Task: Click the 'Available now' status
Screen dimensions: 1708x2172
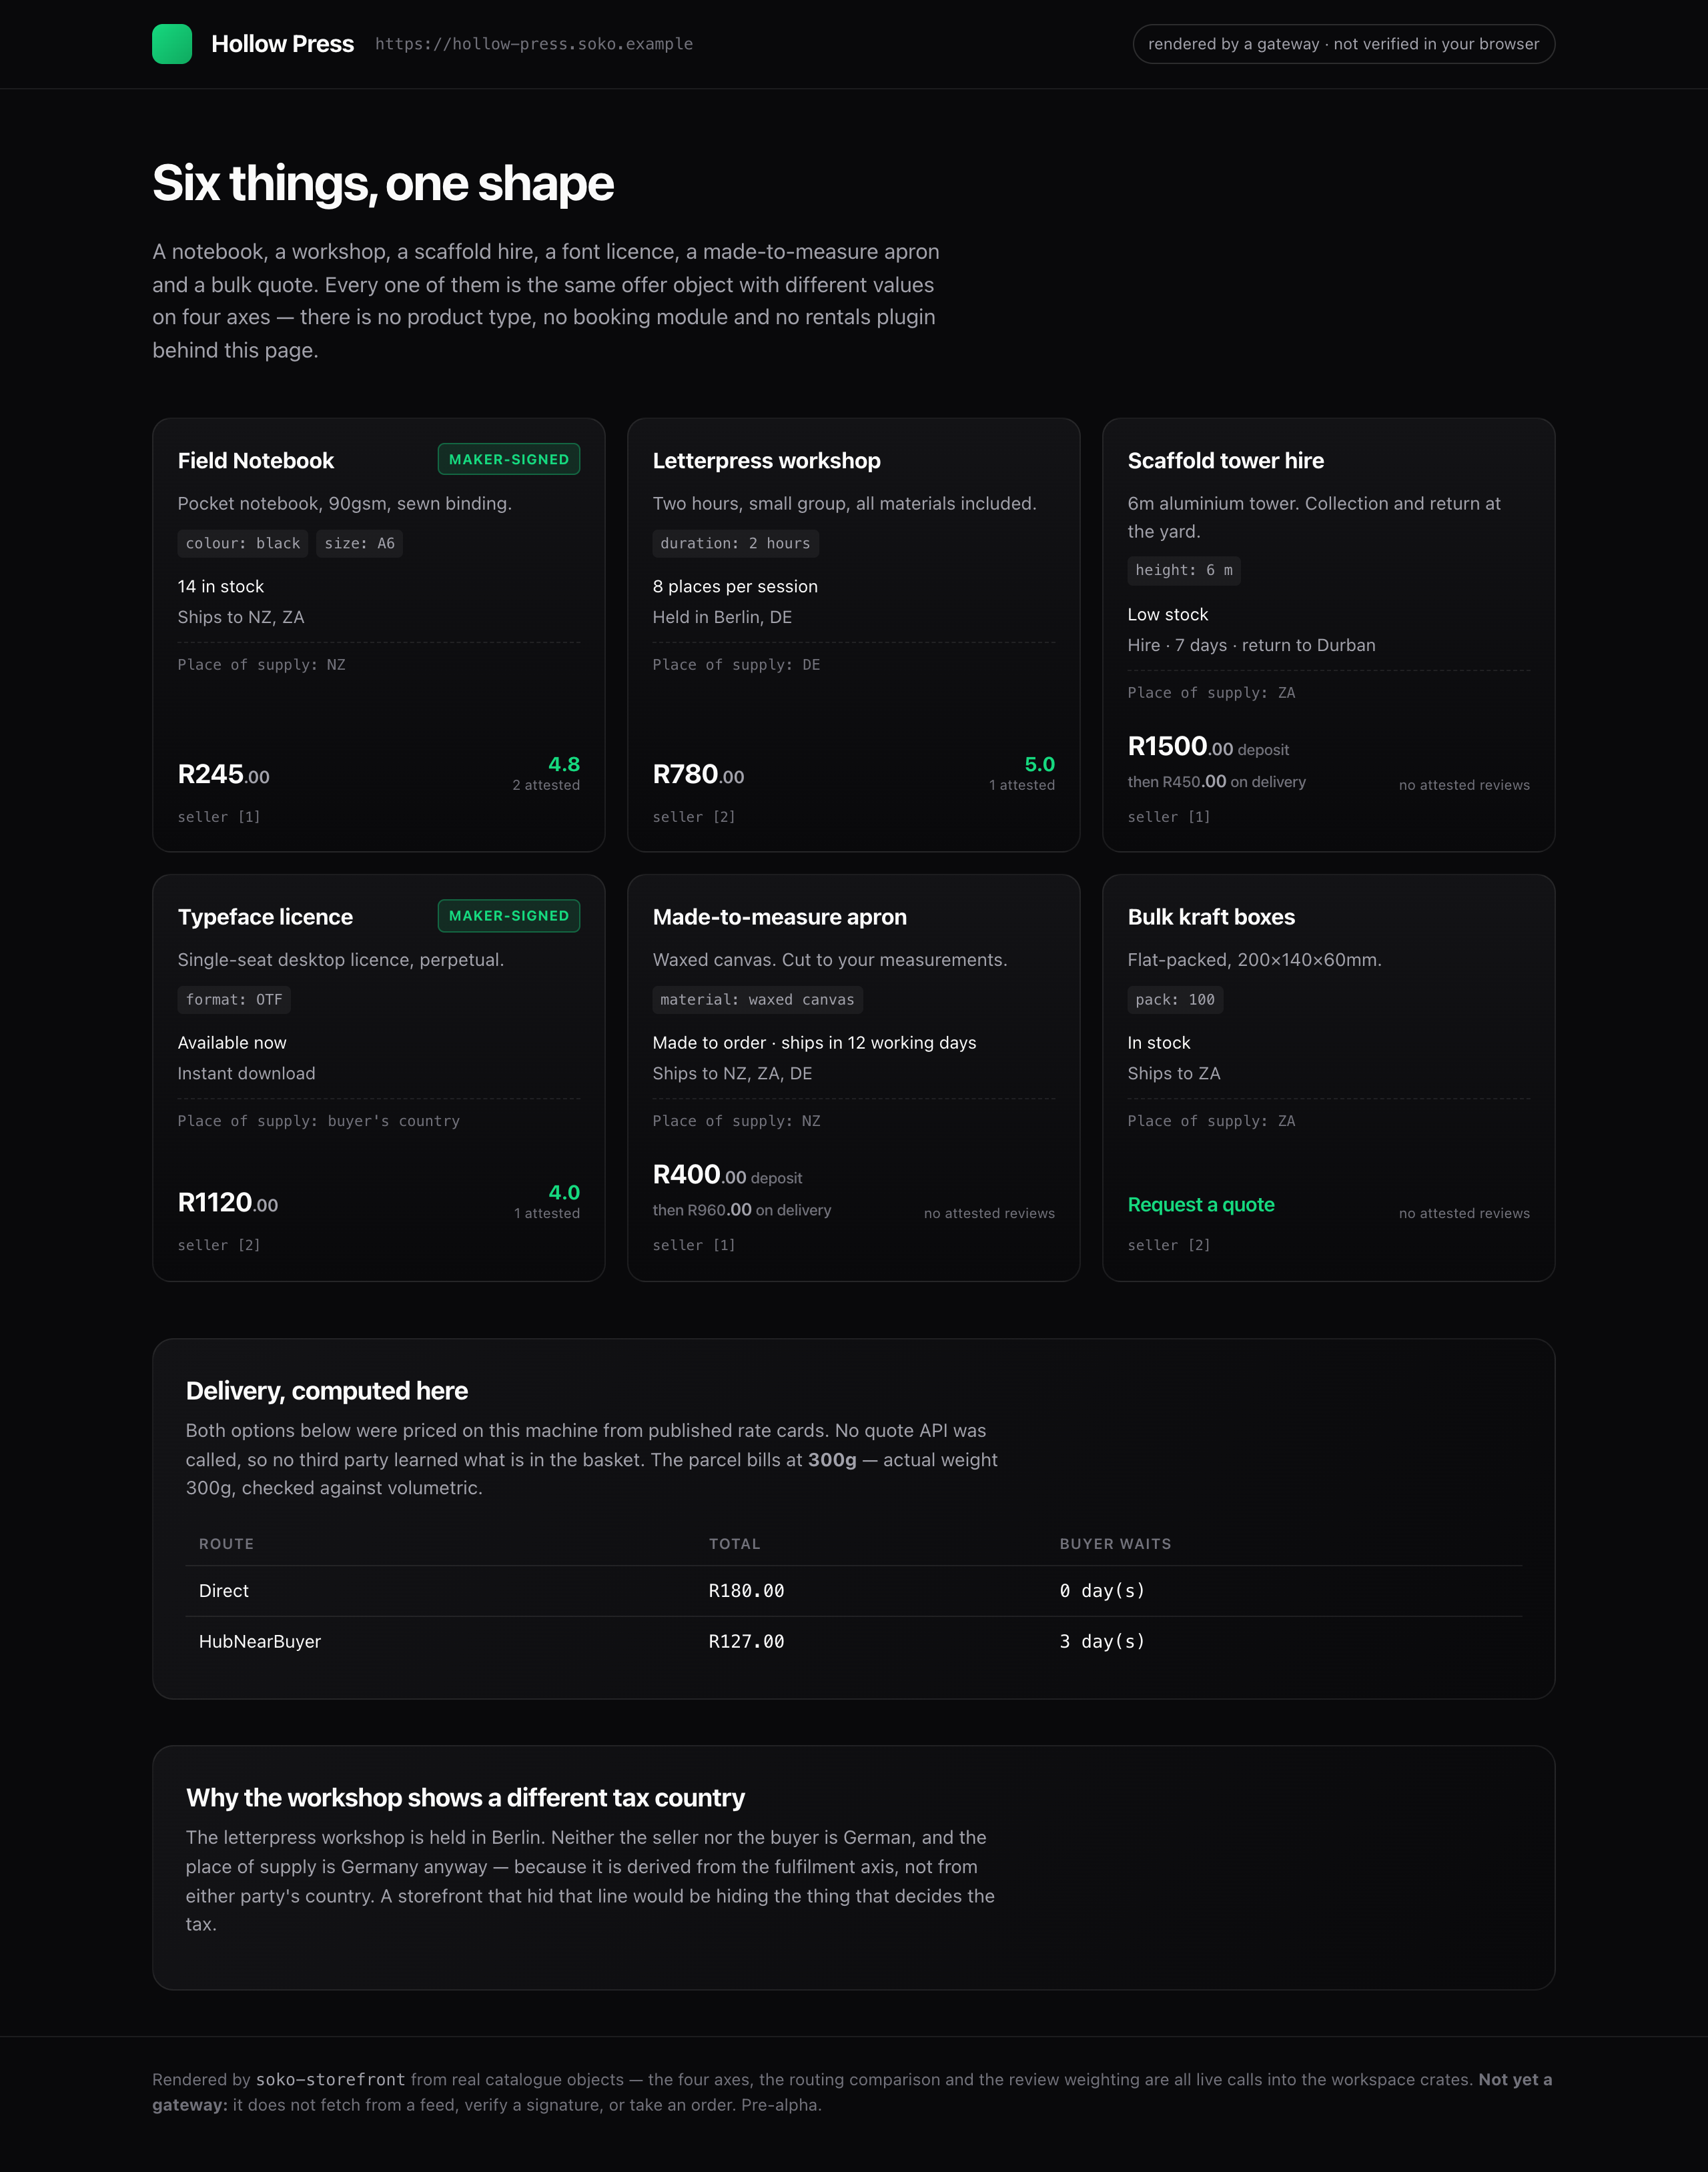Action: (x=232, y=1042)
